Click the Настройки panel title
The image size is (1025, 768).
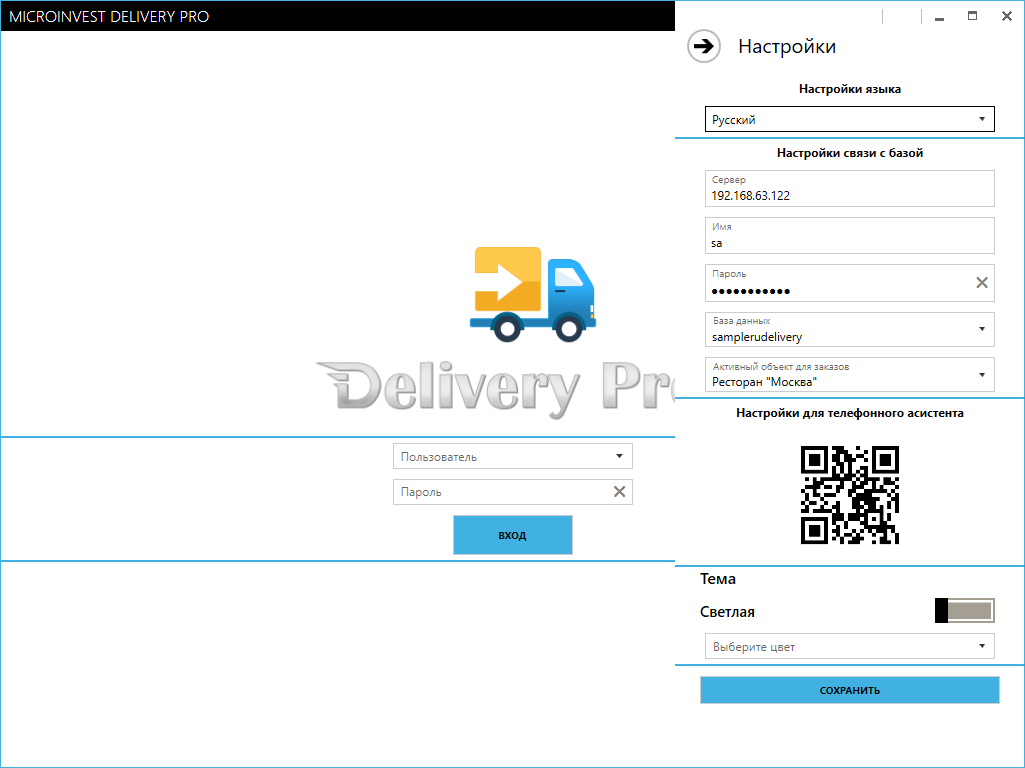[786, 46]
